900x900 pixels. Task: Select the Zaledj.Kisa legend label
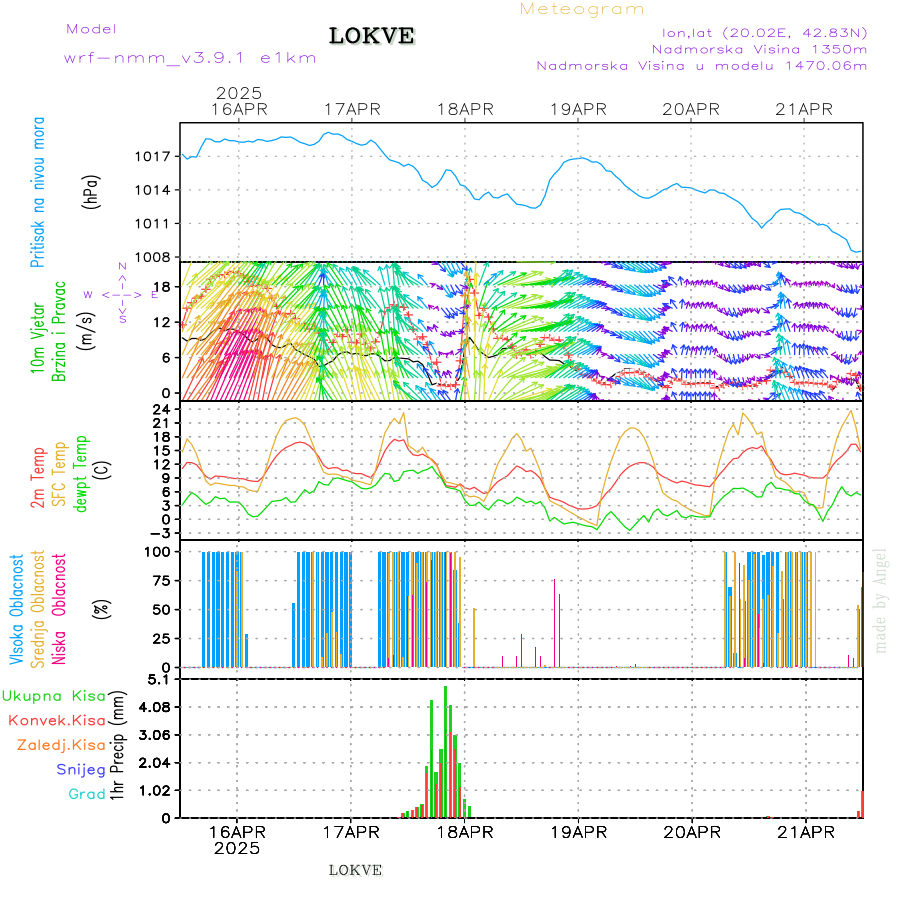[61, 746]
